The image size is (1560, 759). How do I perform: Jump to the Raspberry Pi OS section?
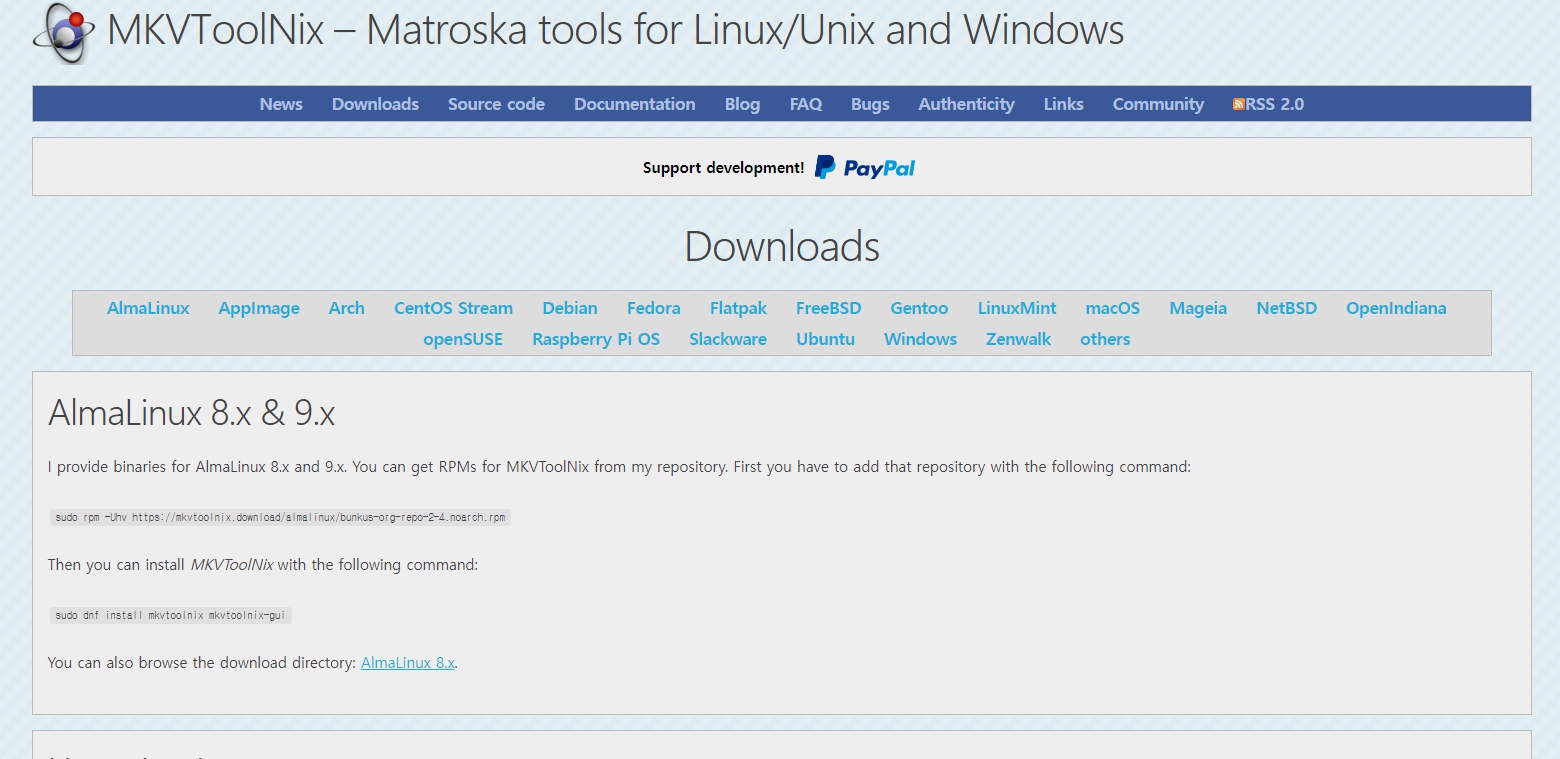pos(596,339)
